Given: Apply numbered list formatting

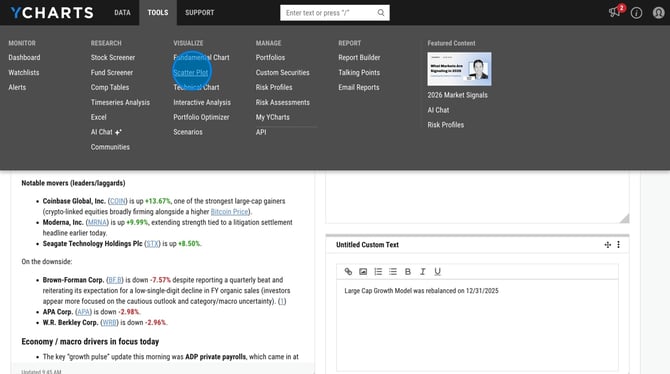Looking at the screenshot, I should pos(378,271).
